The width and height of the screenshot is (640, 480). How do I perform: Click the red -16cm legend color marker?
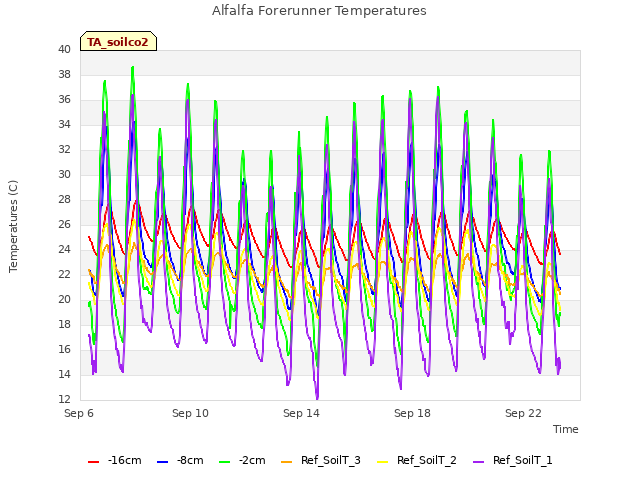[93, 462]
